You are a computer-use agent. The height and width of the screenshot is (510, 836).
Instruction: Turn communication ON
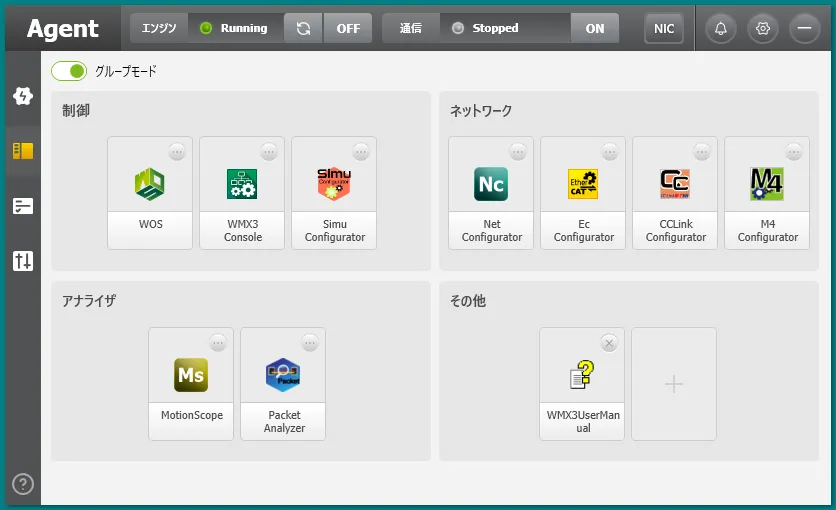595,28
